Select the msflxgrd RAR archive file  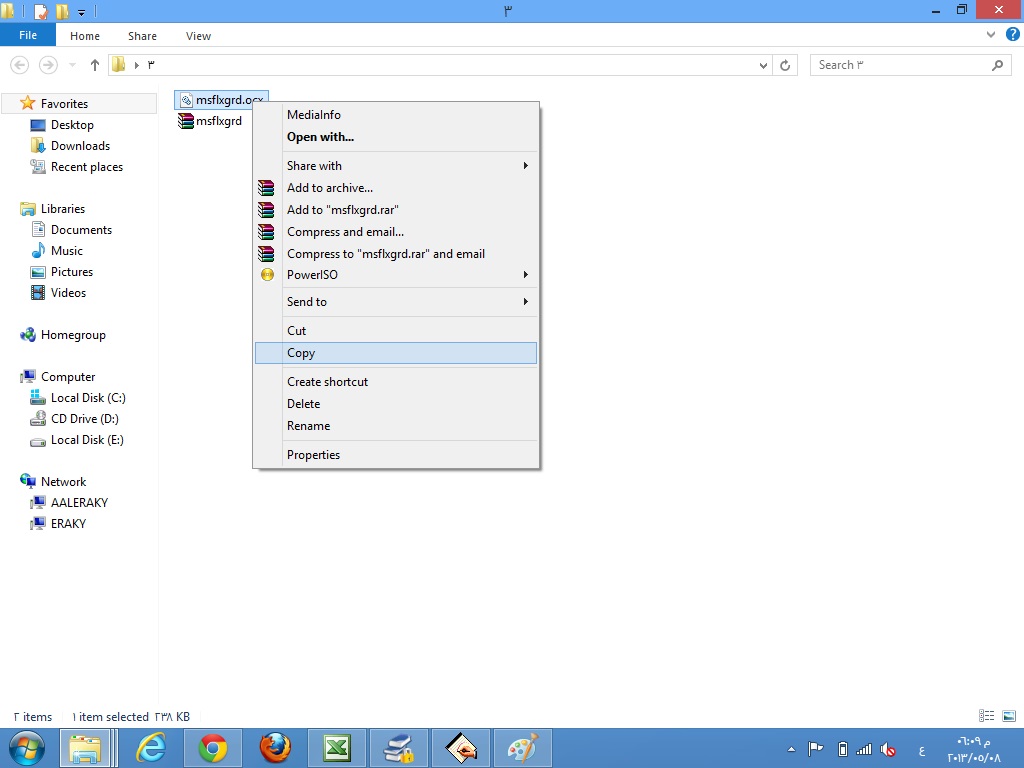(x=210, y=121)
